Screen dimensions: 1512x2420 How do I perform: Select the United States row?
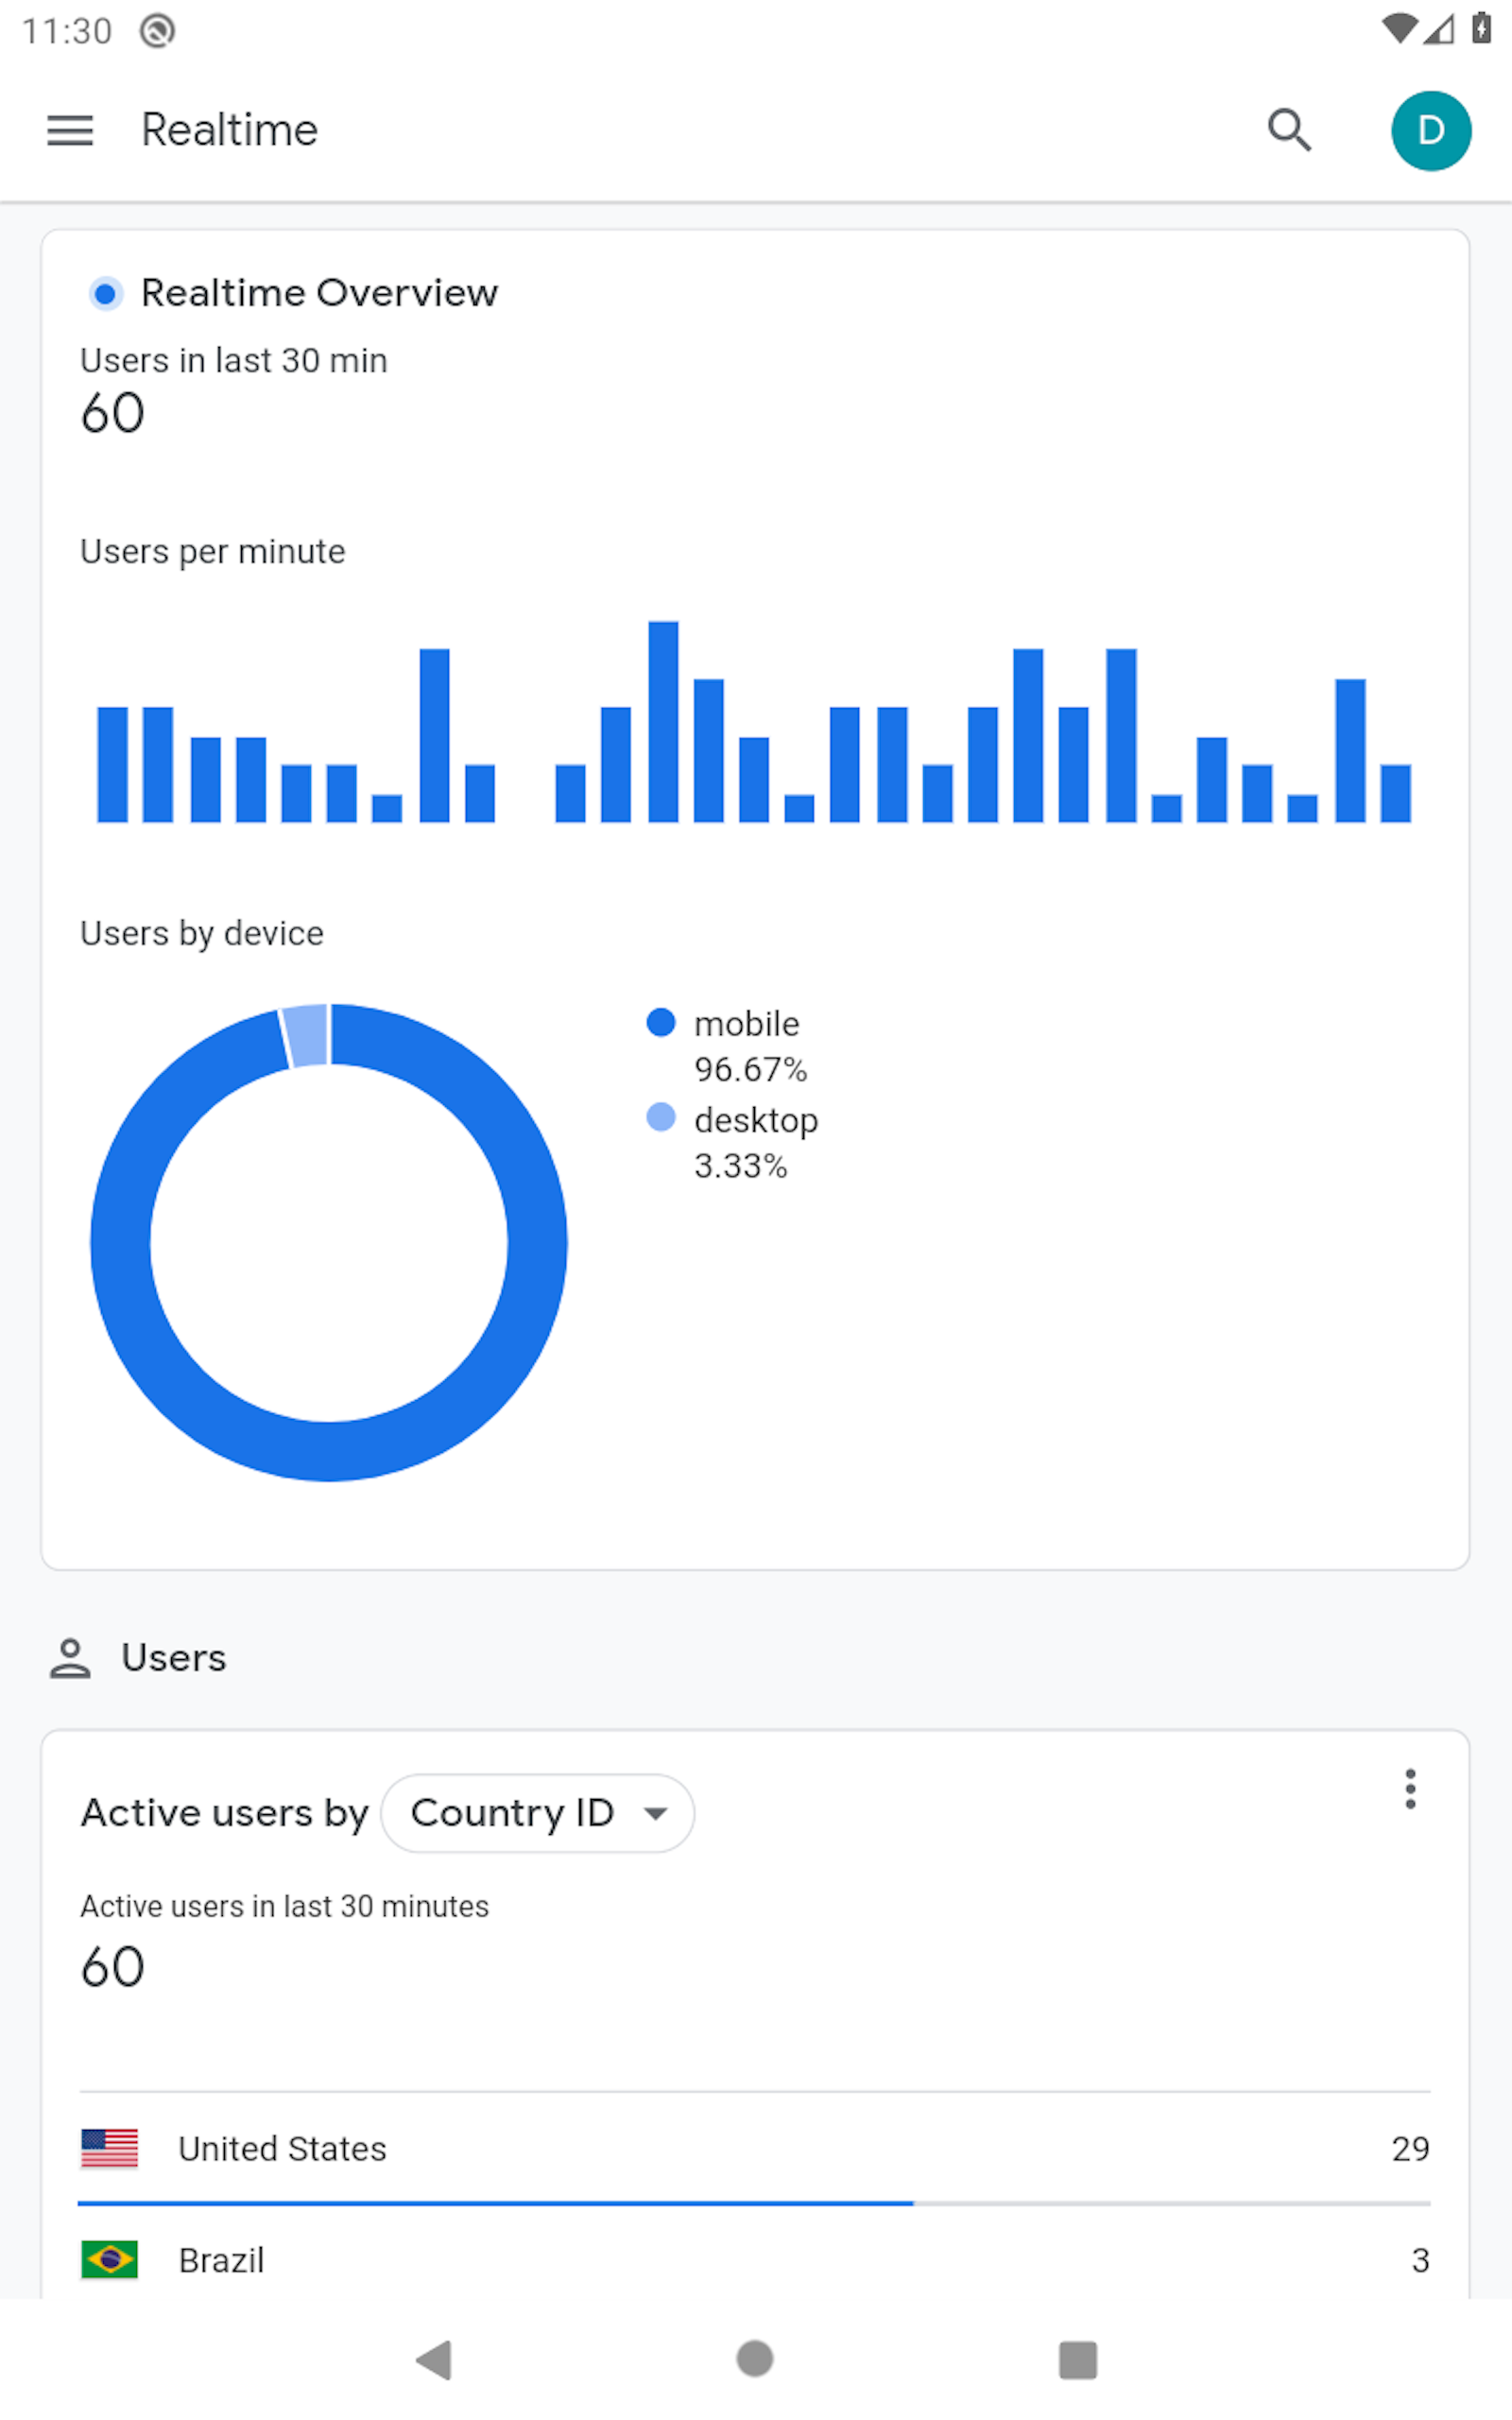click(755, 2148)
